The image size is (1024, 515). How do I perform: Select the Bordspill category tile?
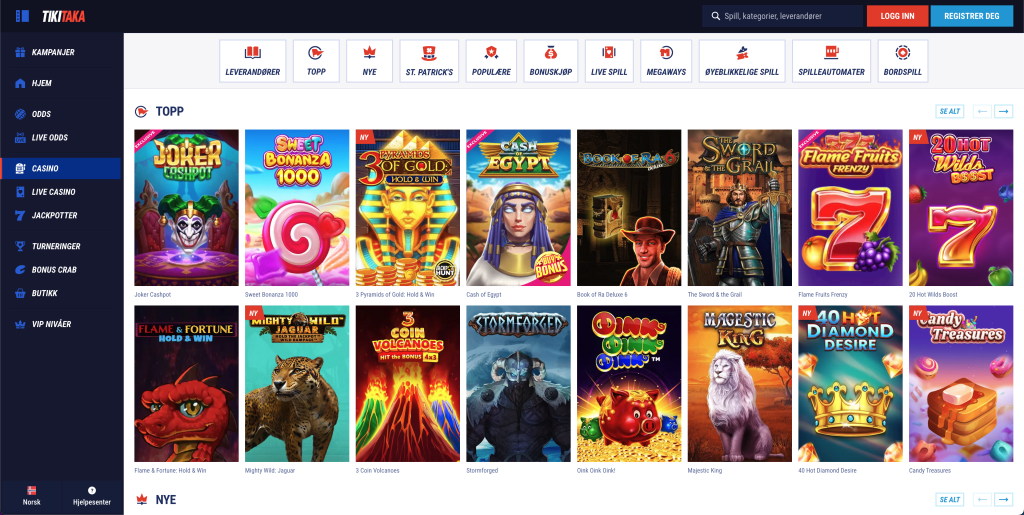point(903,61)
